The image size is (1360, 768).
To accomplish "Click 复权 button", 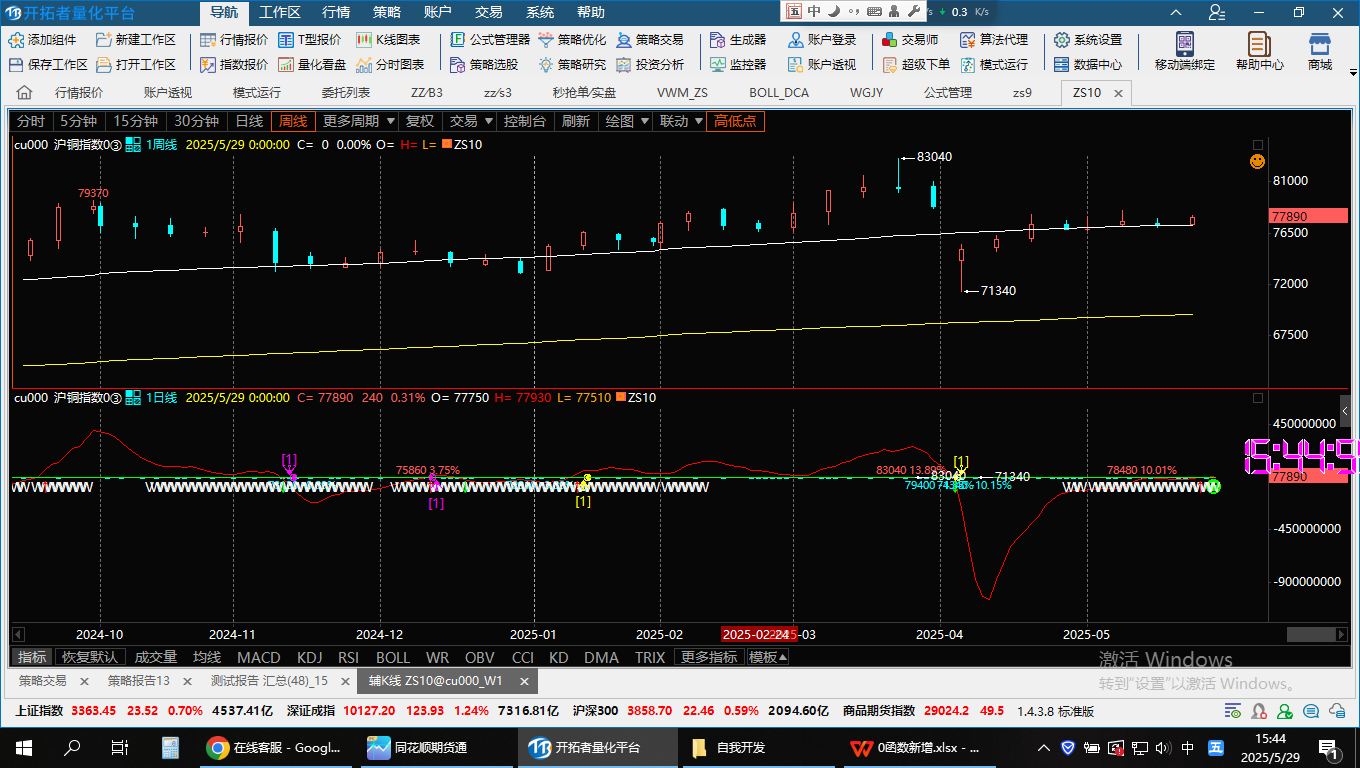I will point(419,121).
